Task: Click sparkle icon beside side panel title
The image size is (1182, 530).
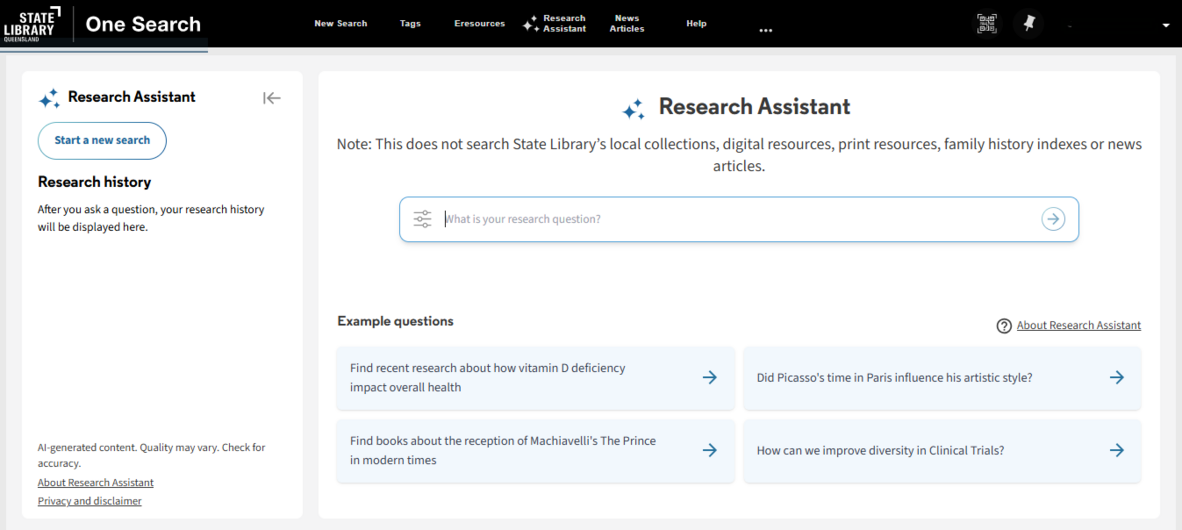Action: [49, 98]
